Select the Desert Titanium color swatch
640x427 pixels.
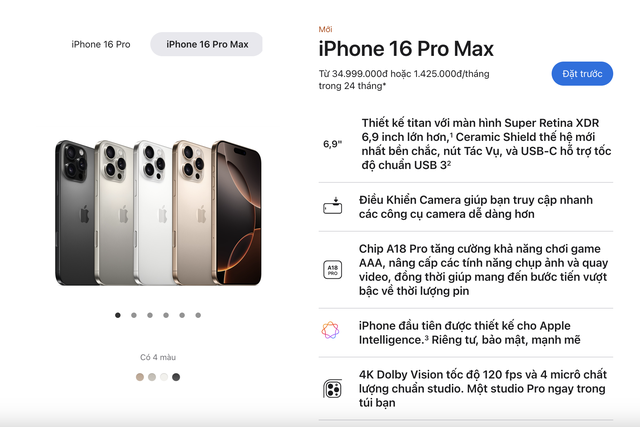point(140,377)
